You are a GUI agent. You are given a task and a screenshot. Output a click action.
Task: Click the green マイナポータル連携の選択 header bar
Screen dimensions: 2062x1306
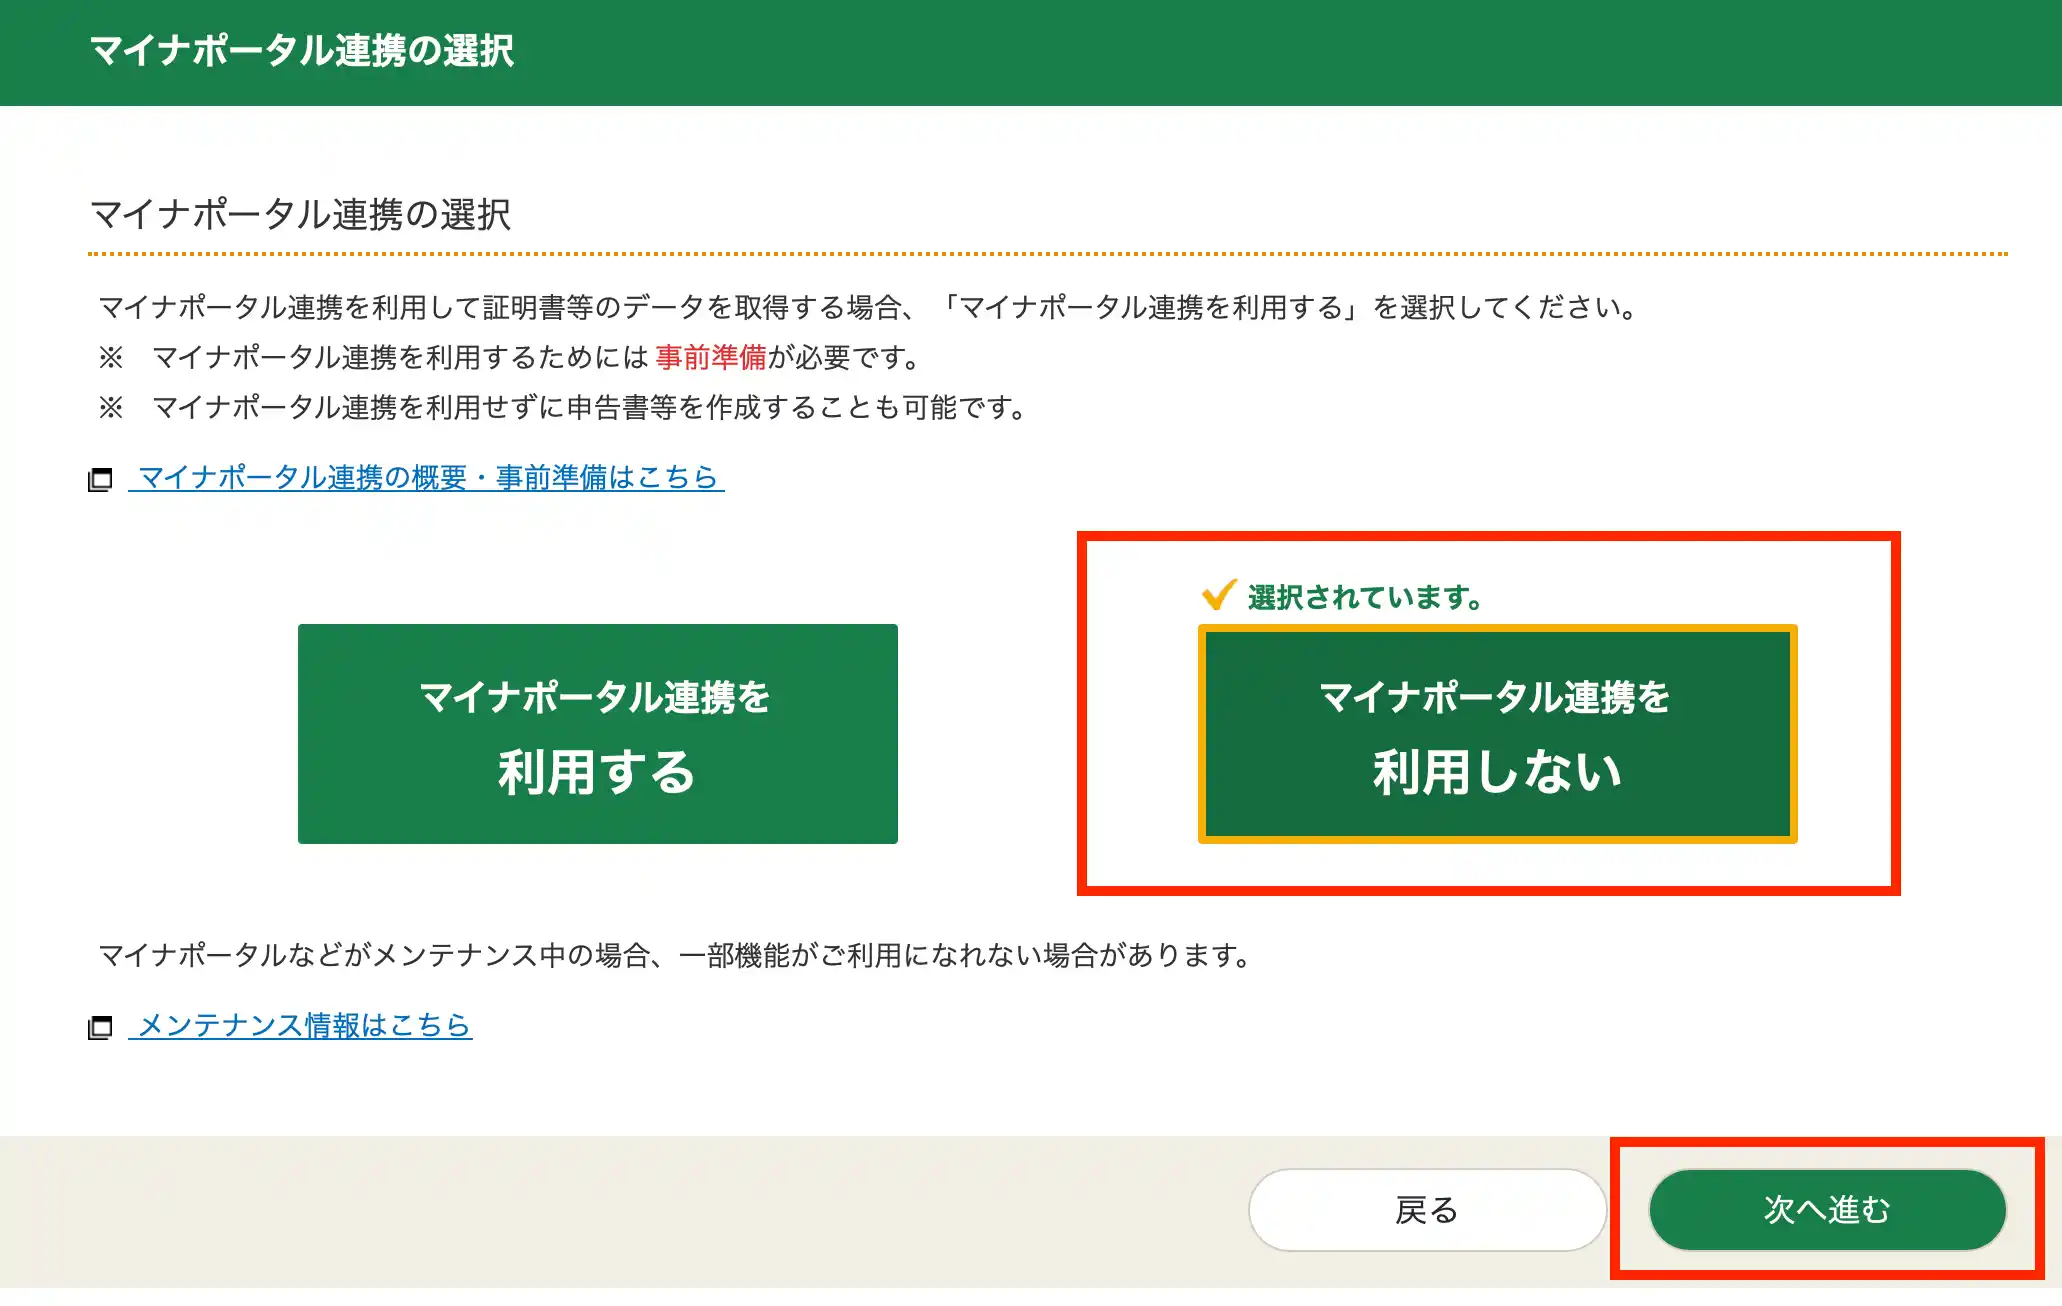pyautogui.click(x=1031, y=51)
